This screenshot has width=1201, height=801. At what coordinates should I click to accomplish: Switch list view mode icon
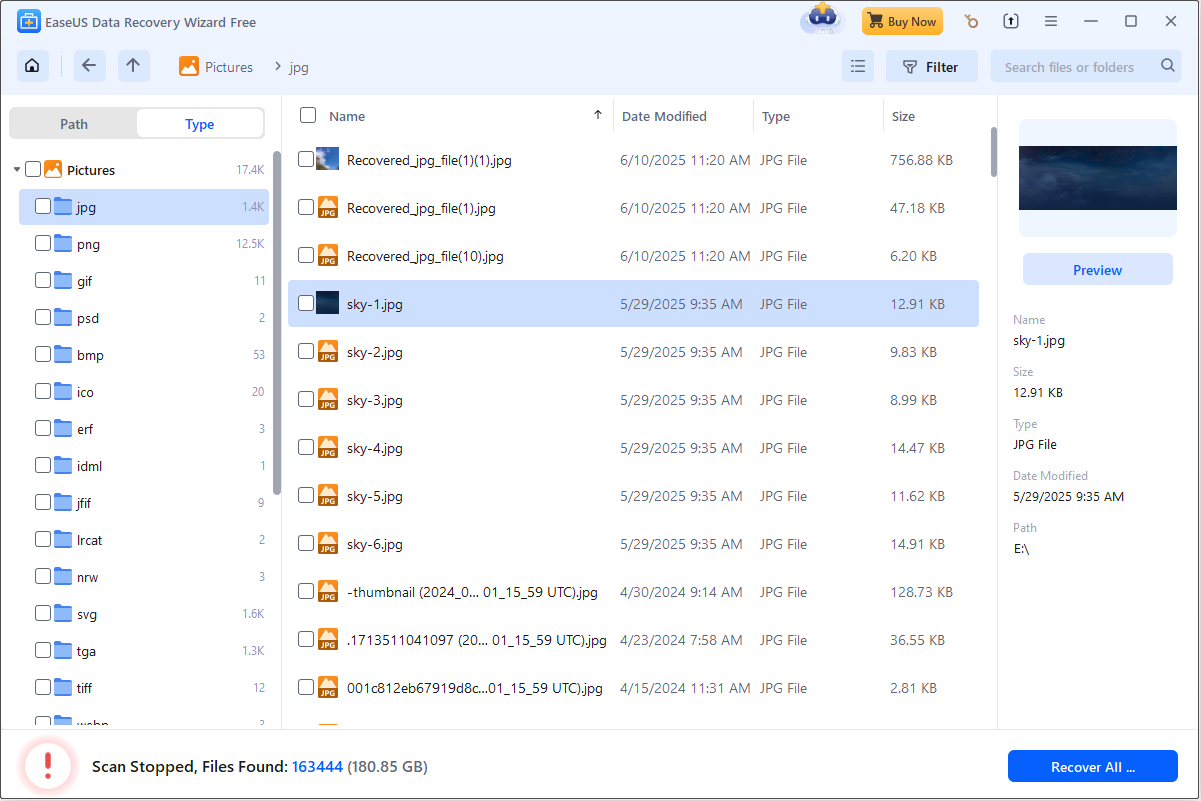coord(858,67)
